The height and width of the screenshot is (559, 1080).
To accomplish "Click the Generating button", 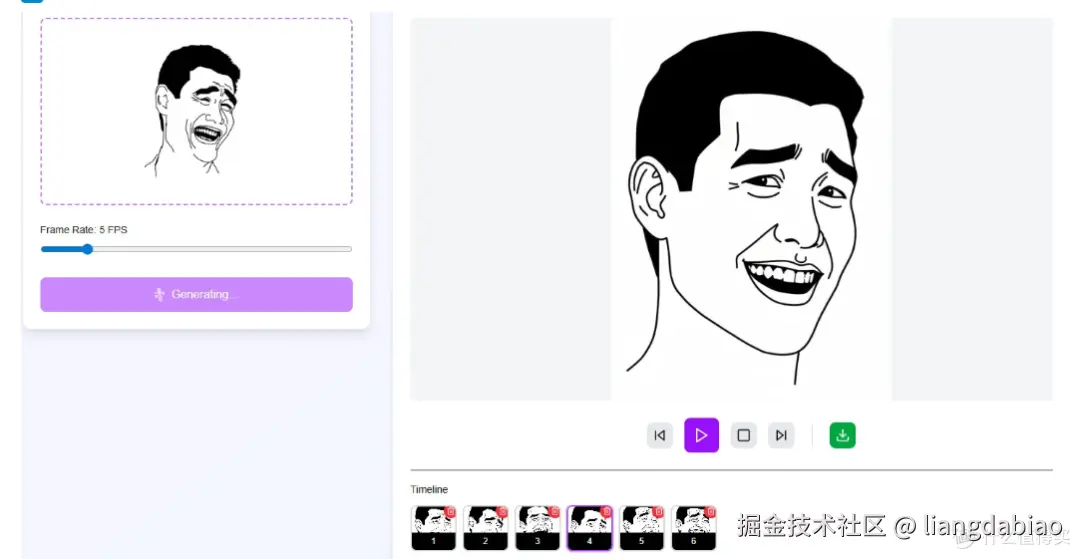I will (196, 295).
